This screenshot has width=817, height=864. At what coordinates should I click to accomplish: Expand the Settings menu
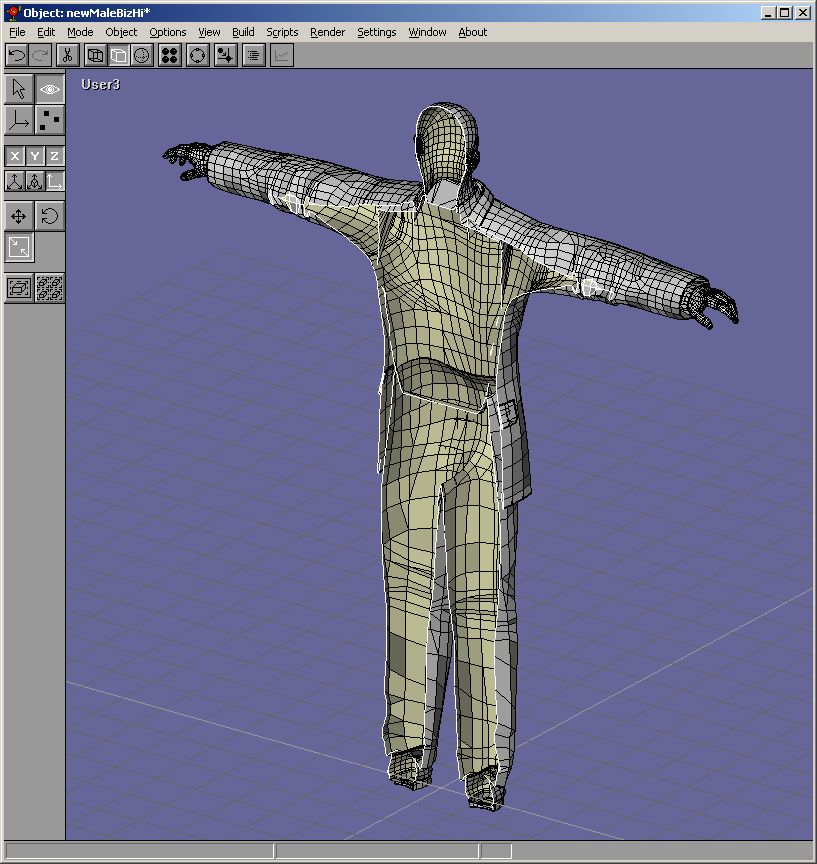[x=377, y=32]
